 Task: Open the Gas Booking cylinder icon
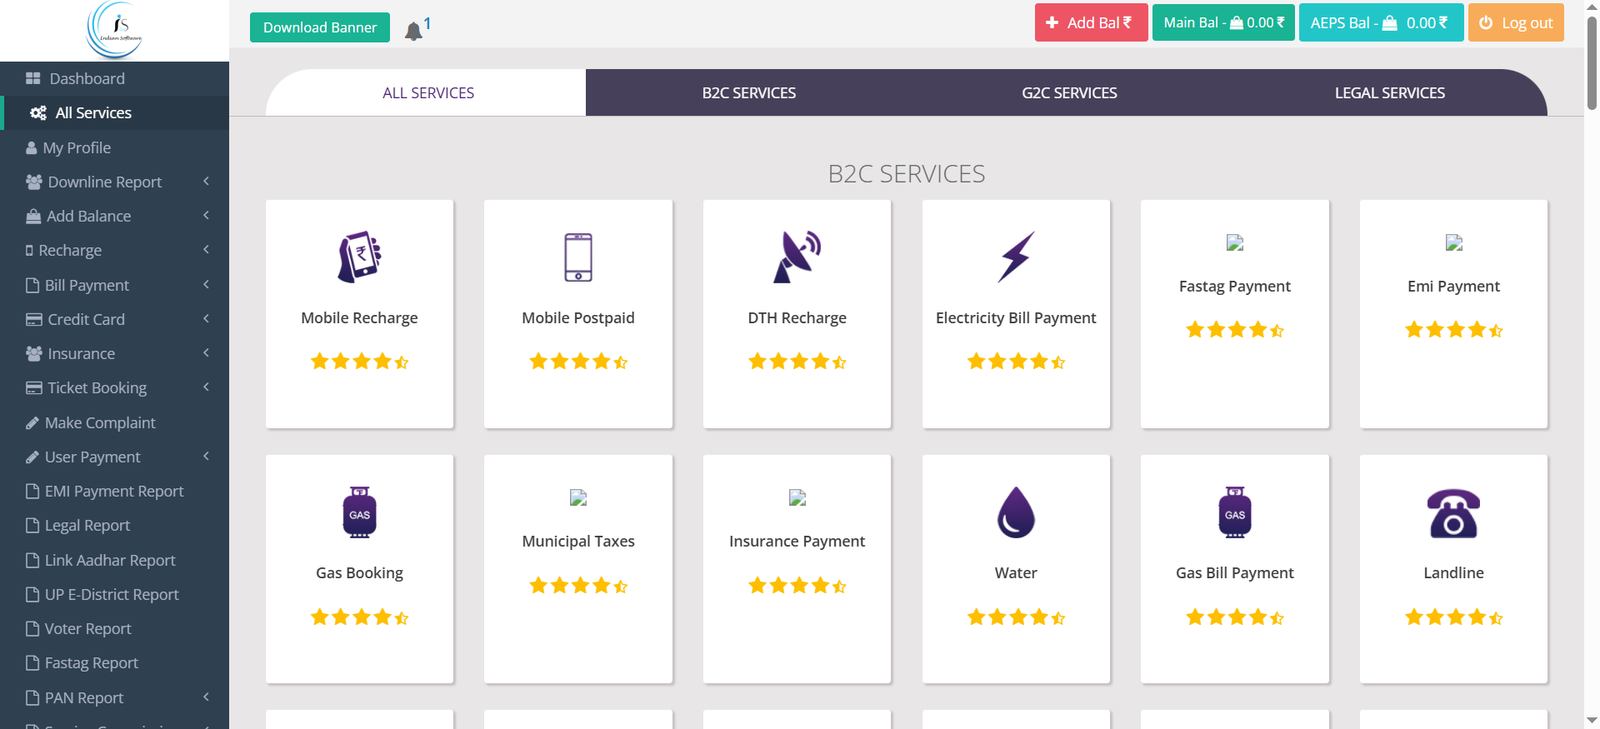(359, 512)
